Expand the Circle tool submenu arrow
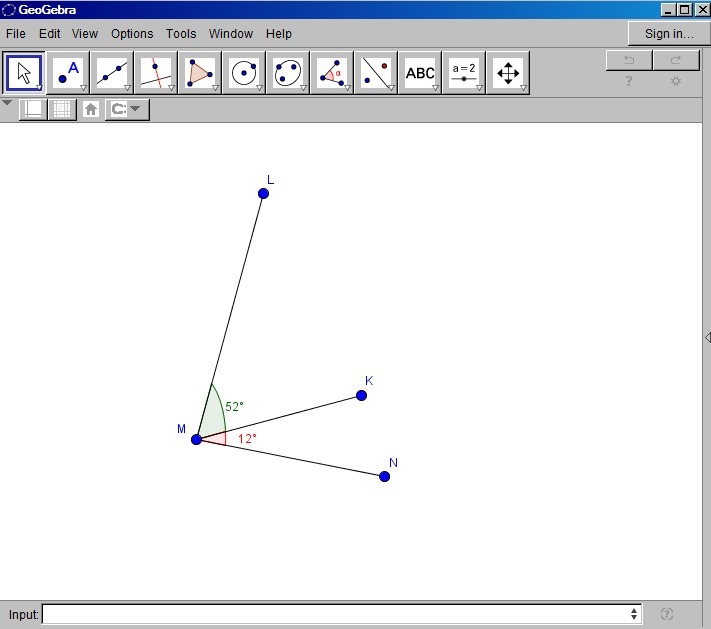 [x=259, y=88]
